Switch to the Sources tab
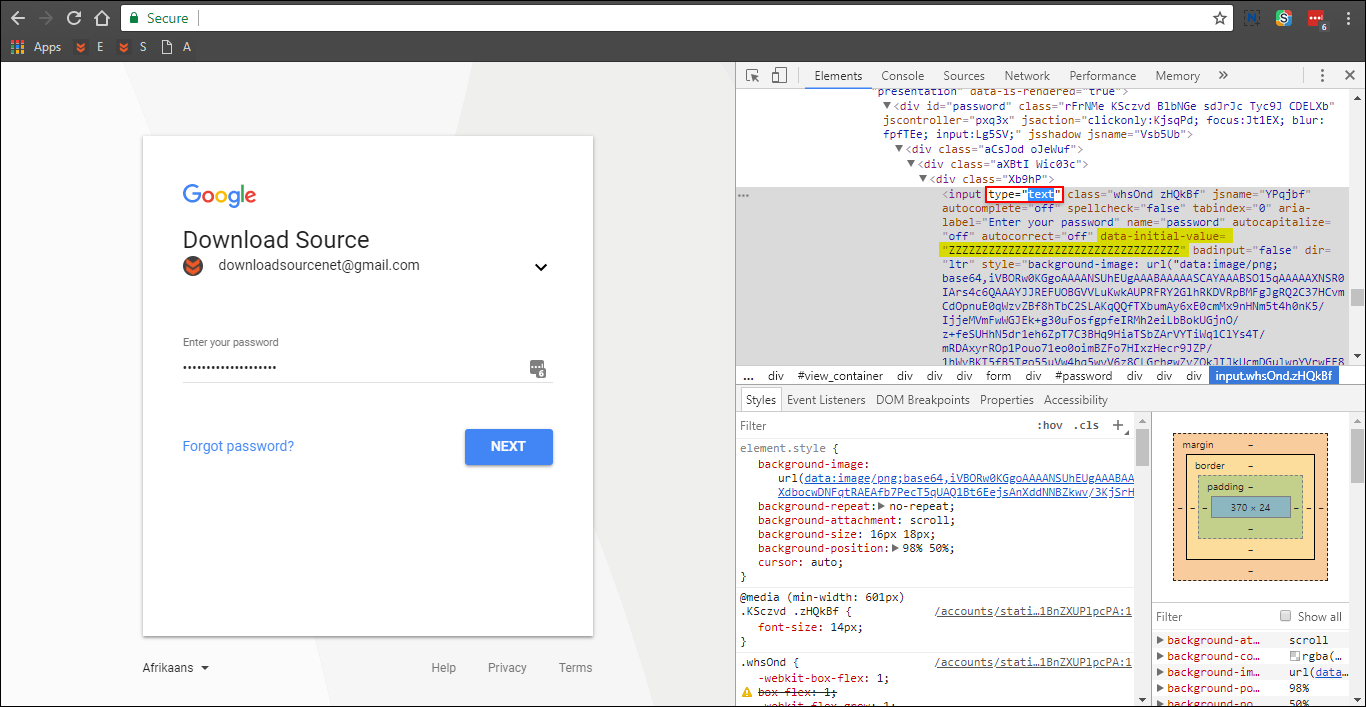 pos(964,76)
